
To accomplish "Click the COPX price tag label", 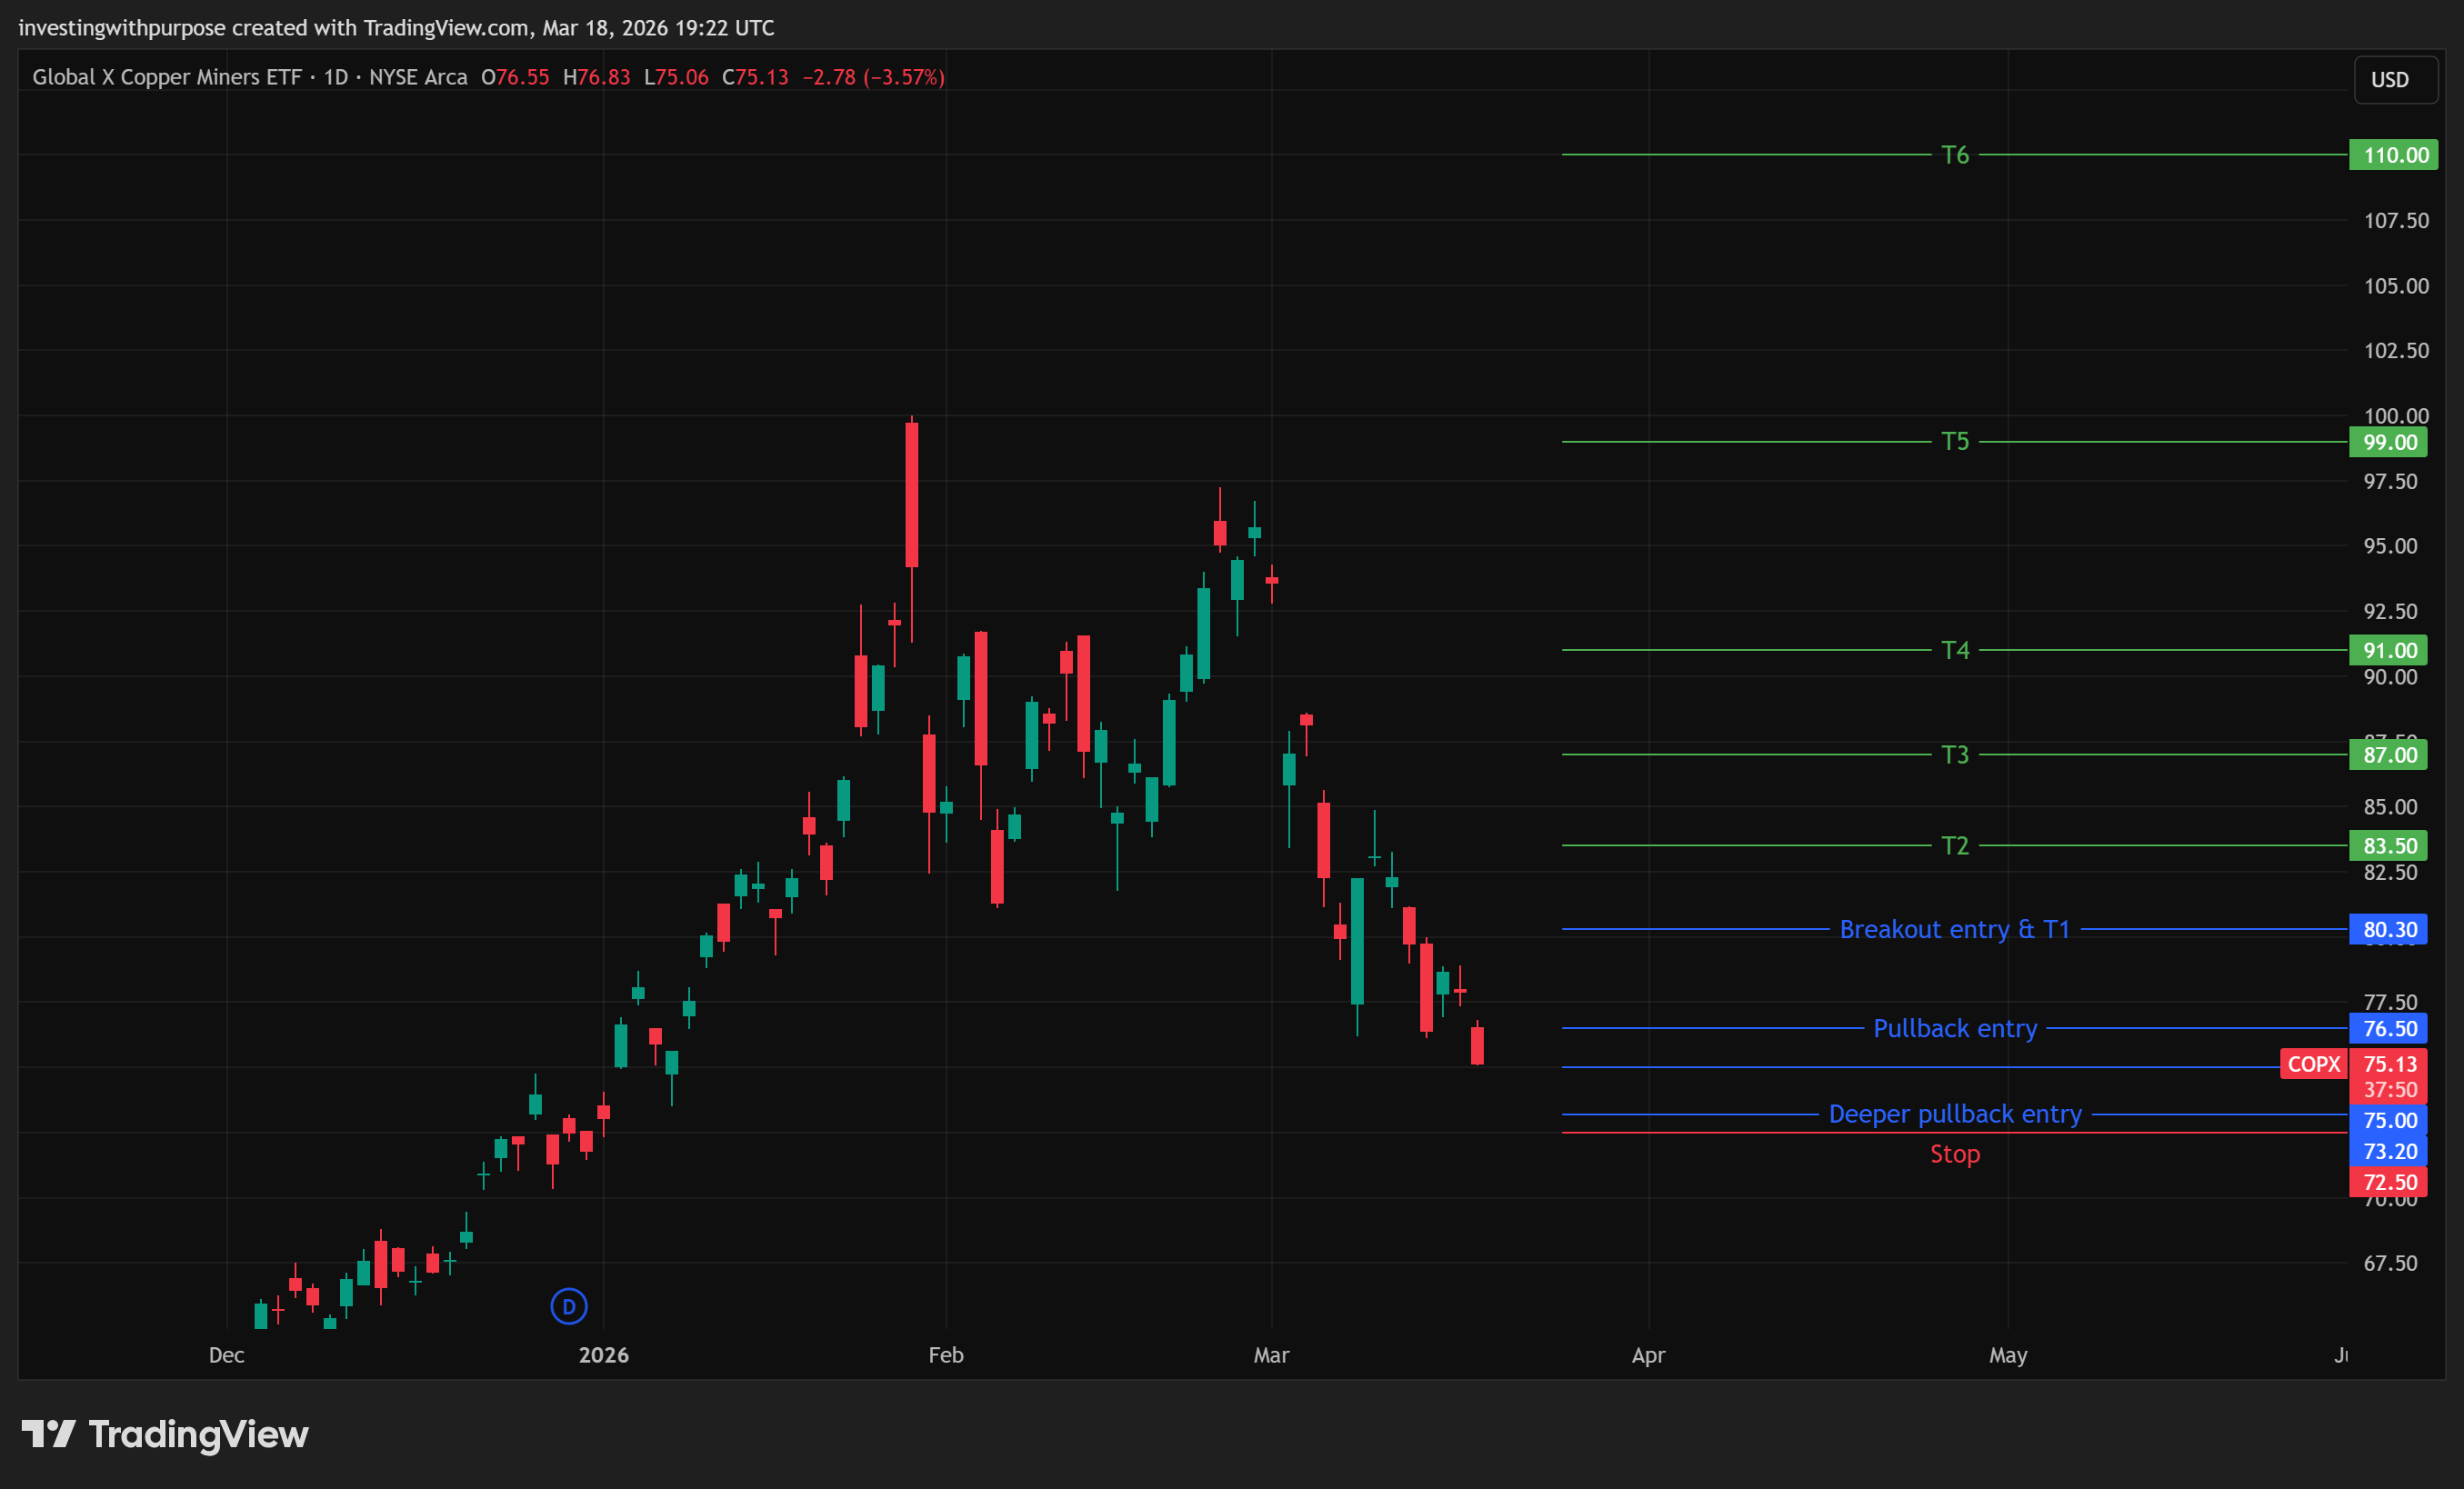I will (x=2314, y=1064).
